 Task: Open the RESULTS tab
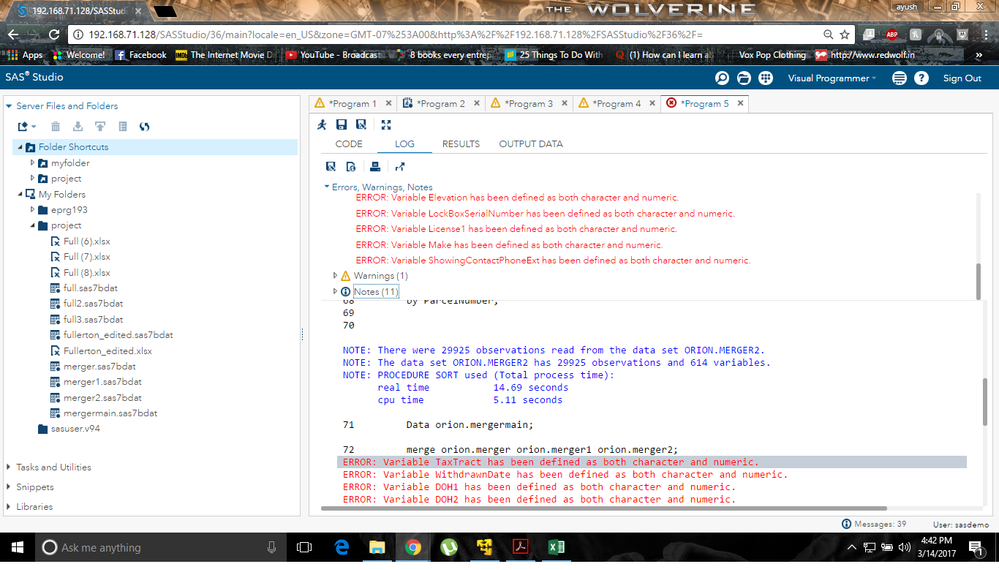pyautogui.click(x=461, y=144)
